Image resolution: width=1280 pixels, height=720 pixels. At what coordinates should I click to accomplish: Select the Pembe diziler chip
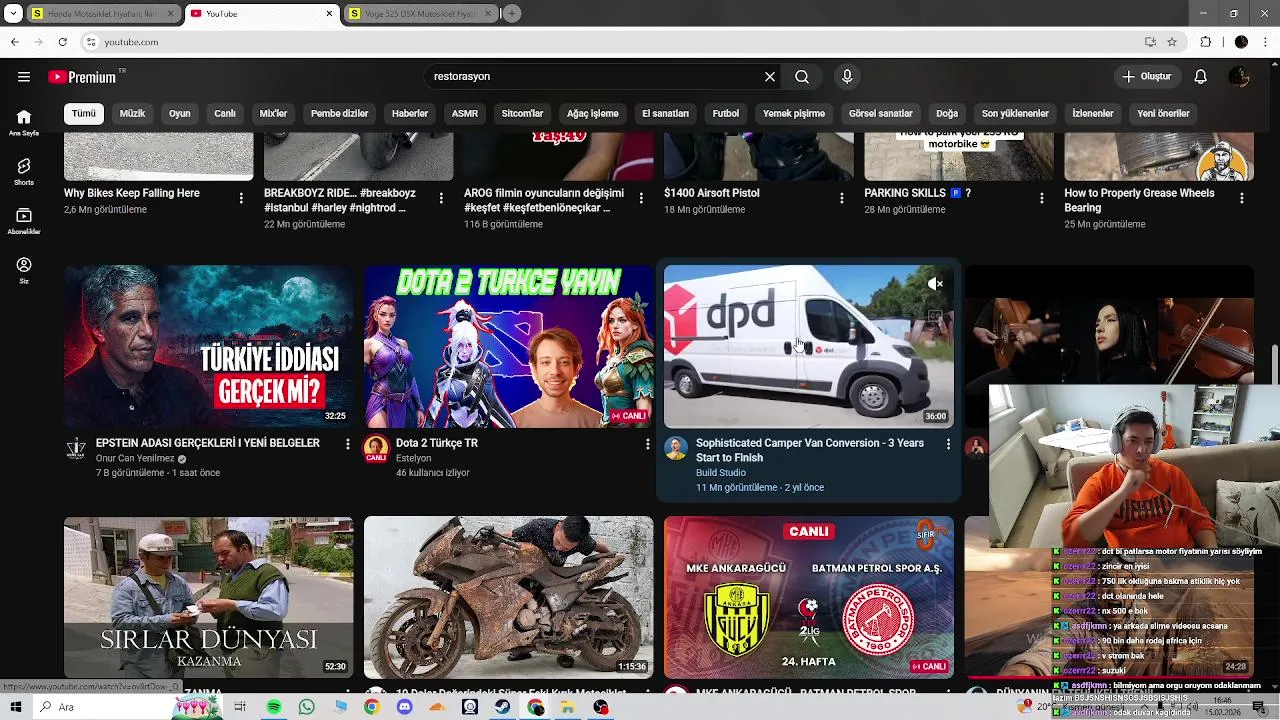pyautogui.click(x=340, y=114)
